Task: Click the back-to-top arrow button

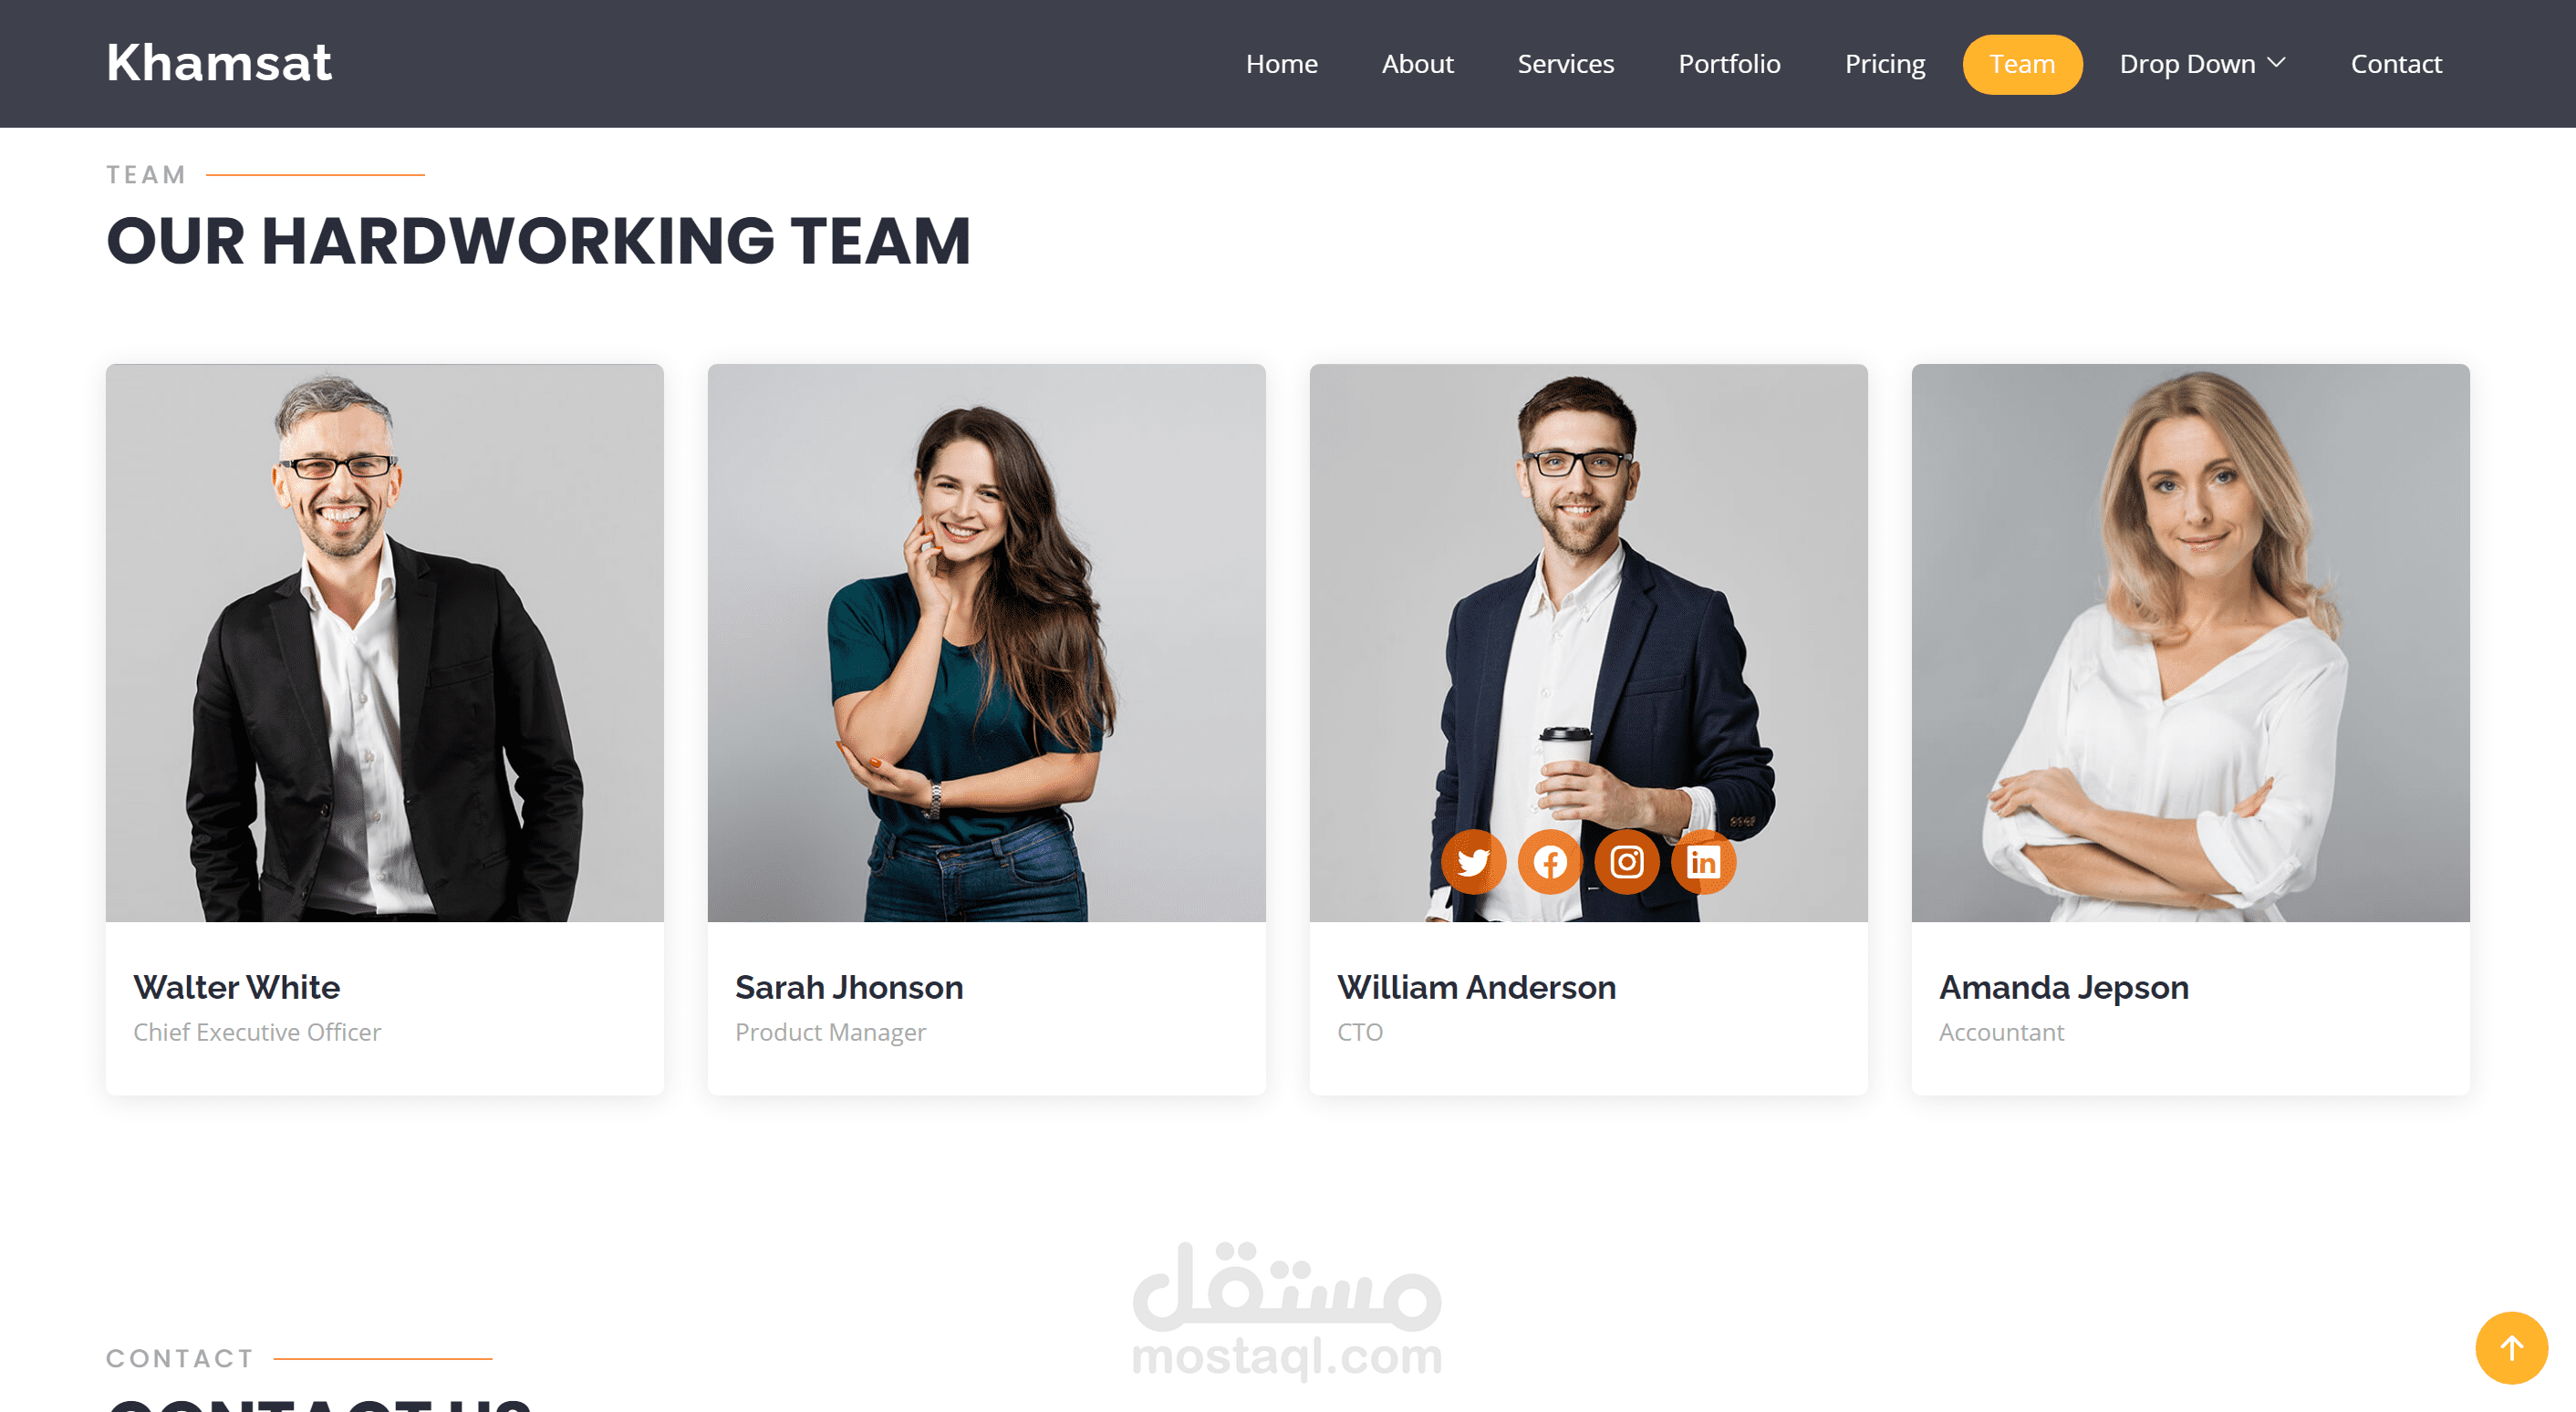Action: click(2511, 1348)
